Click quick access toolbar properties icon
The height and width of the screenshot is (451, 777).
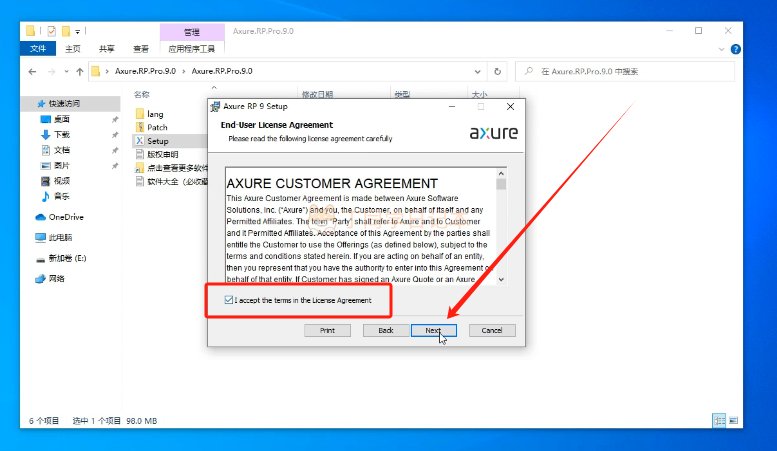[52, 31]
